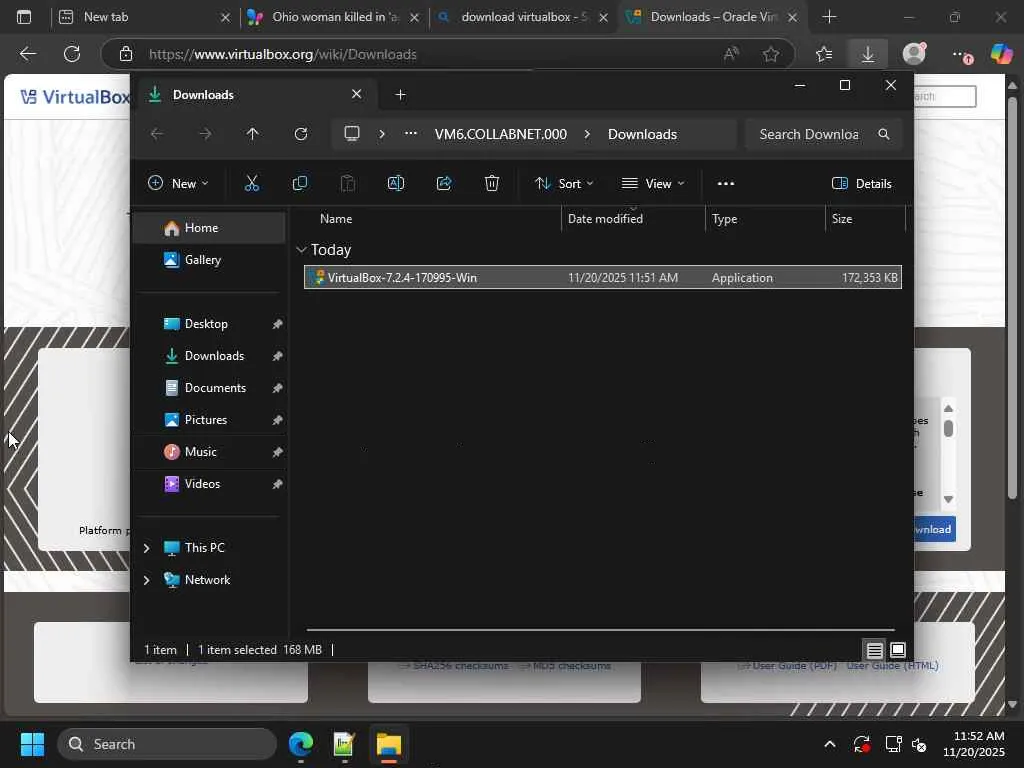Viewport: 1024px width, 768px height.
Task: Go up one folder with Up arrow
Action: pyautogui.click(x=253, y=134)
